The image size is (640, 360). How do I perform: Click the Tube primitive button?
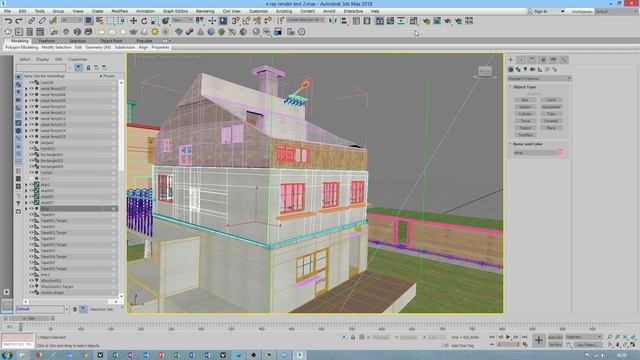pos(551,114)
